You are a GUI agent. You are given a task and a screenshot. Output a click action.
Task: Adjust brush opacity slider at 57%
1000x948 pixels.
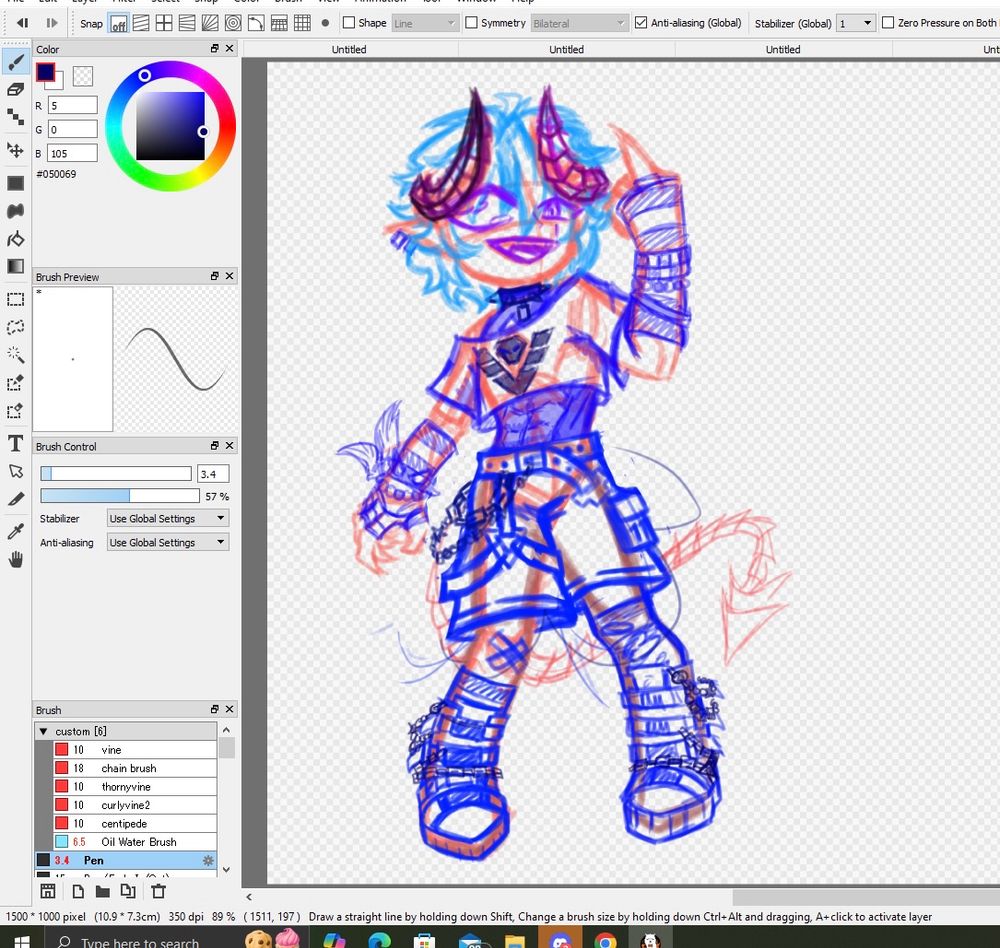click(119, 496)
